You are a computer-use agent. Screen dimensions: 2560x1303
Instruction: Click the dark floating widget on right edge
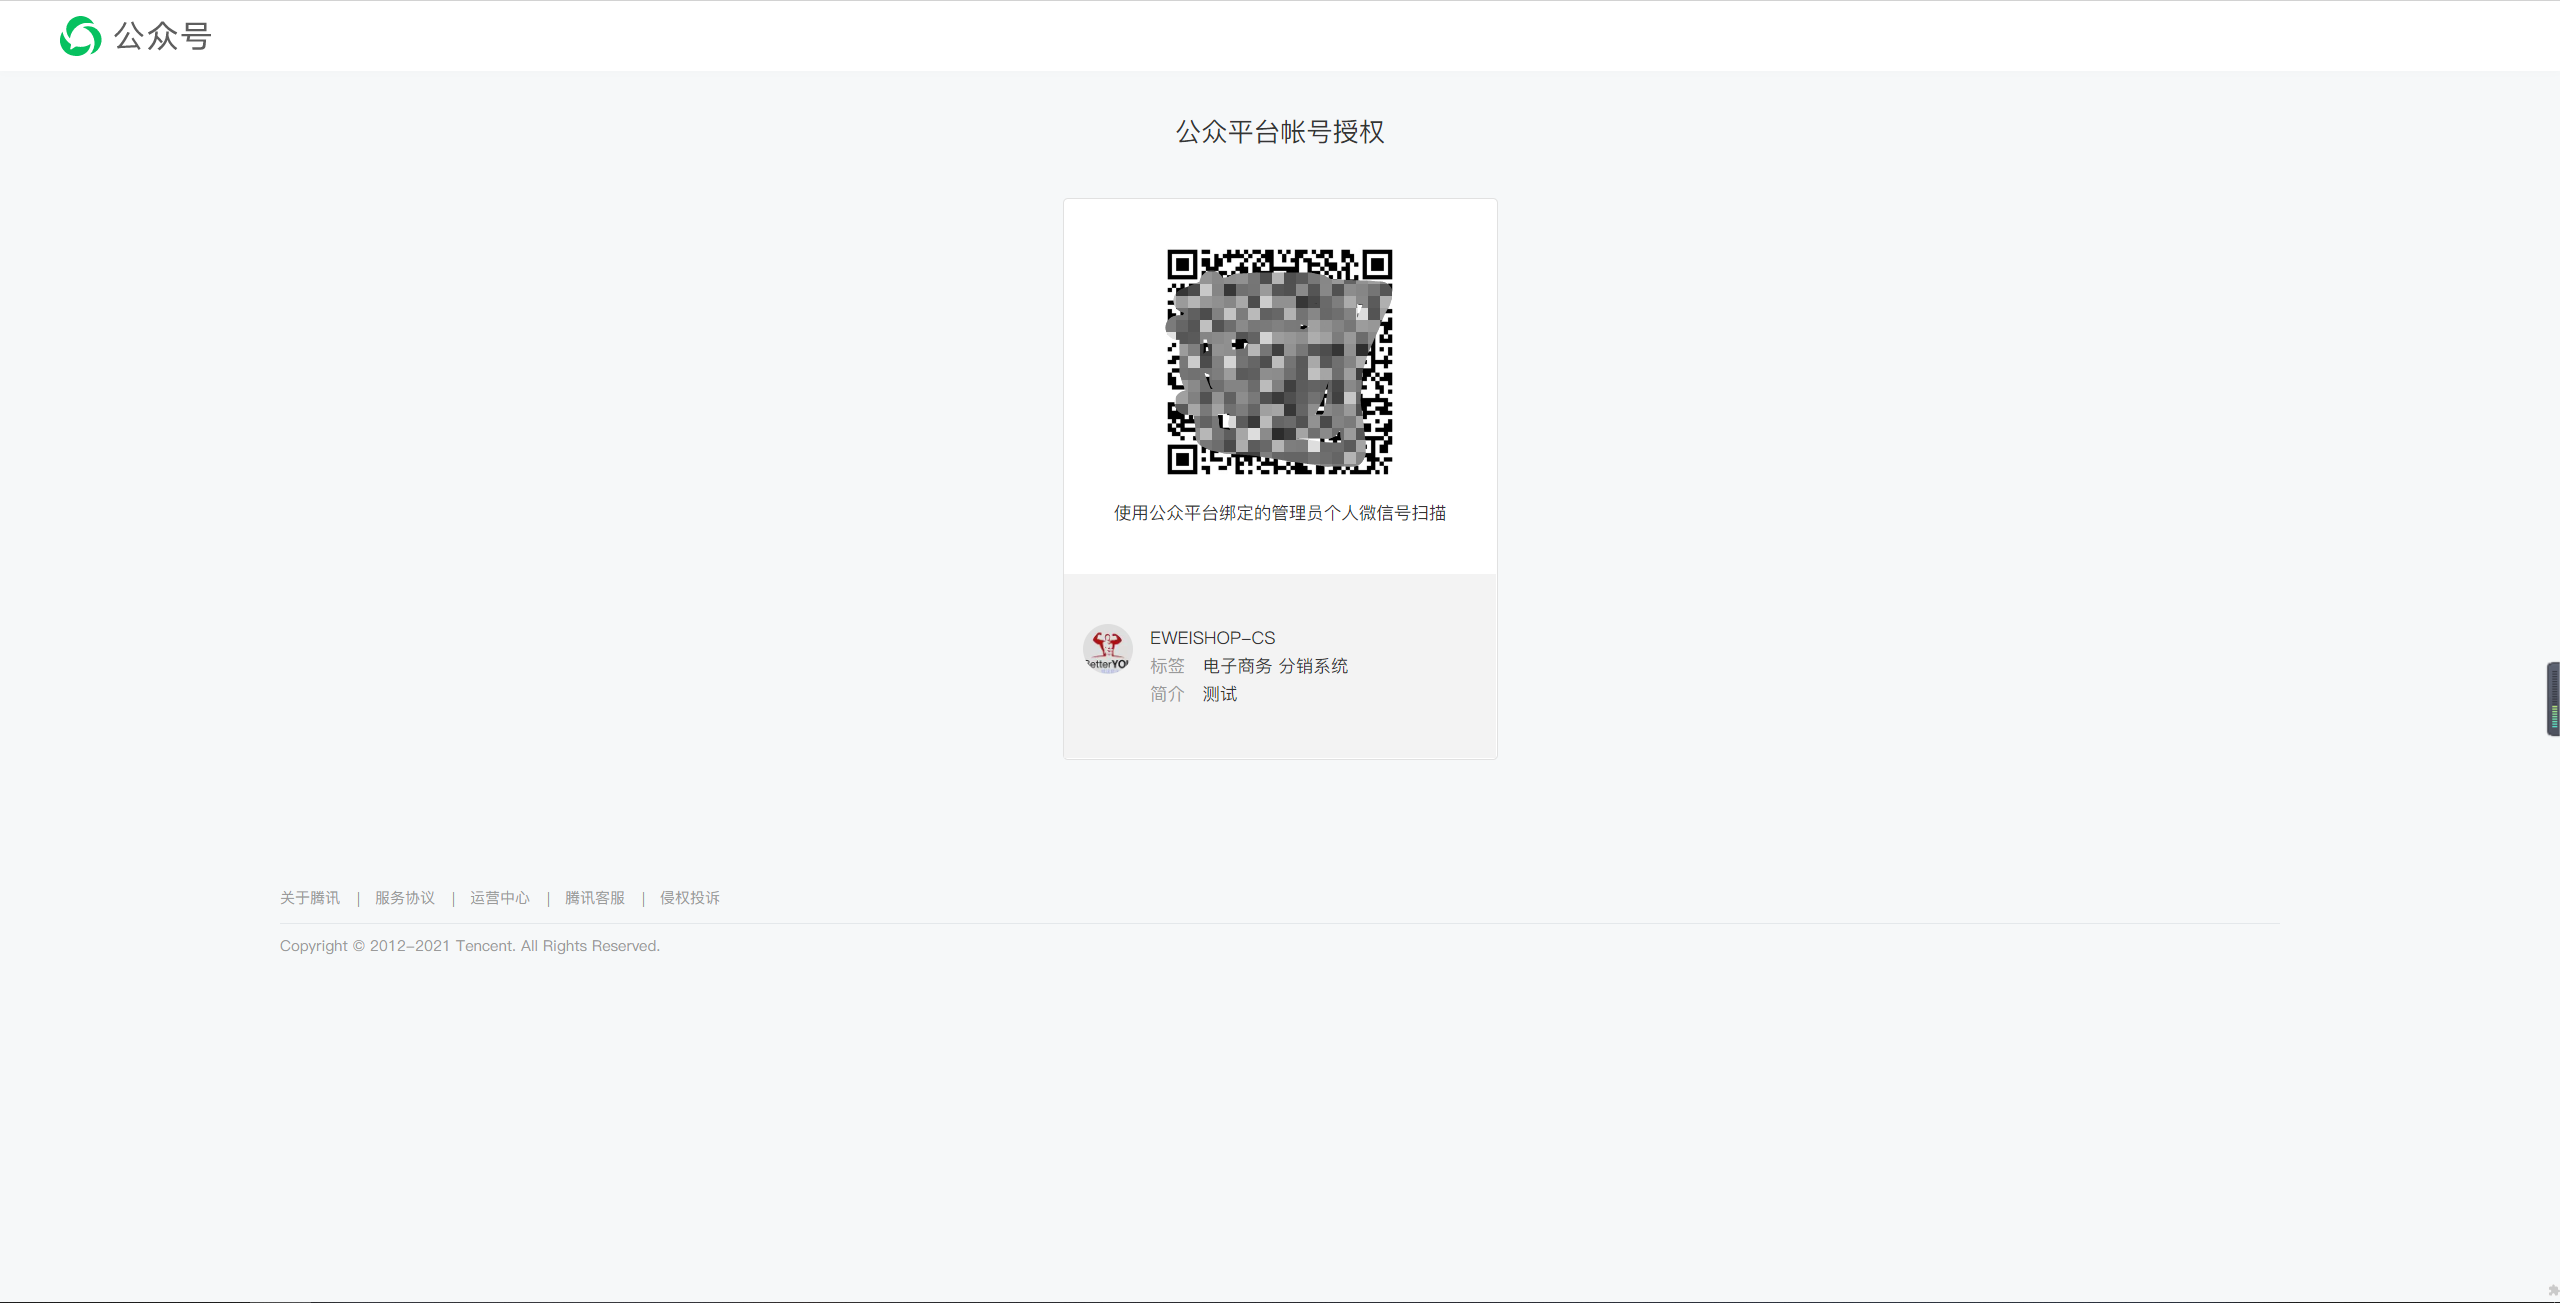pos(2553,699)
